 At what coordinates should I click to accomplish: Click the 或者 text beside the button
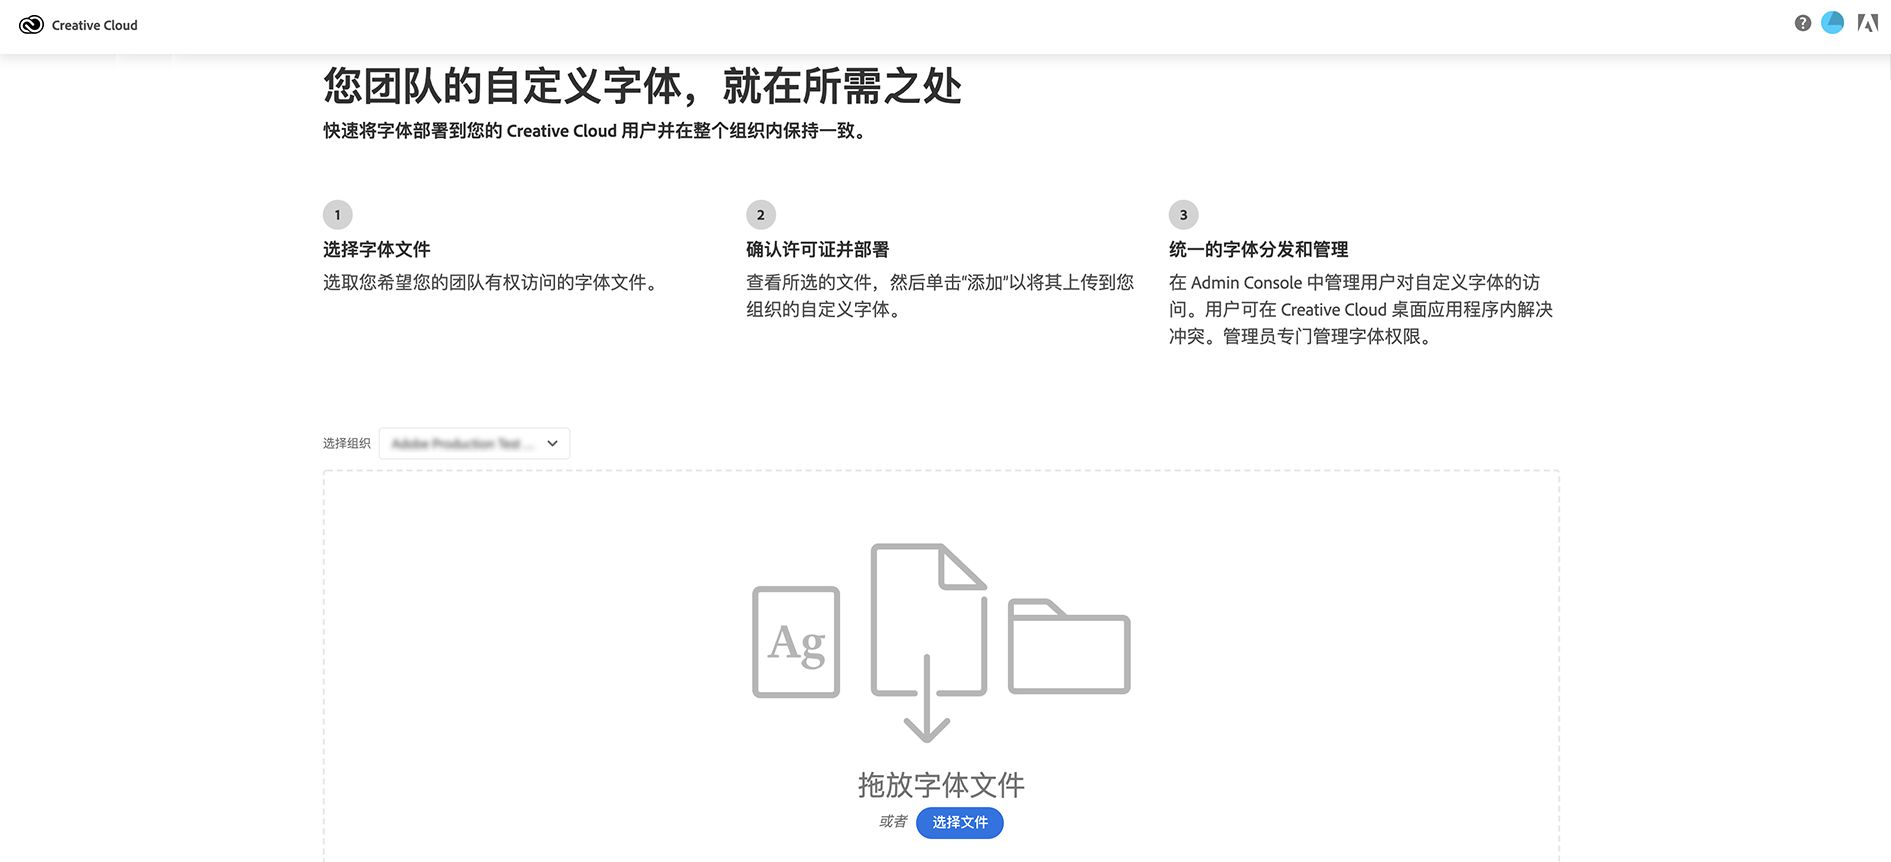click(893, 822)
